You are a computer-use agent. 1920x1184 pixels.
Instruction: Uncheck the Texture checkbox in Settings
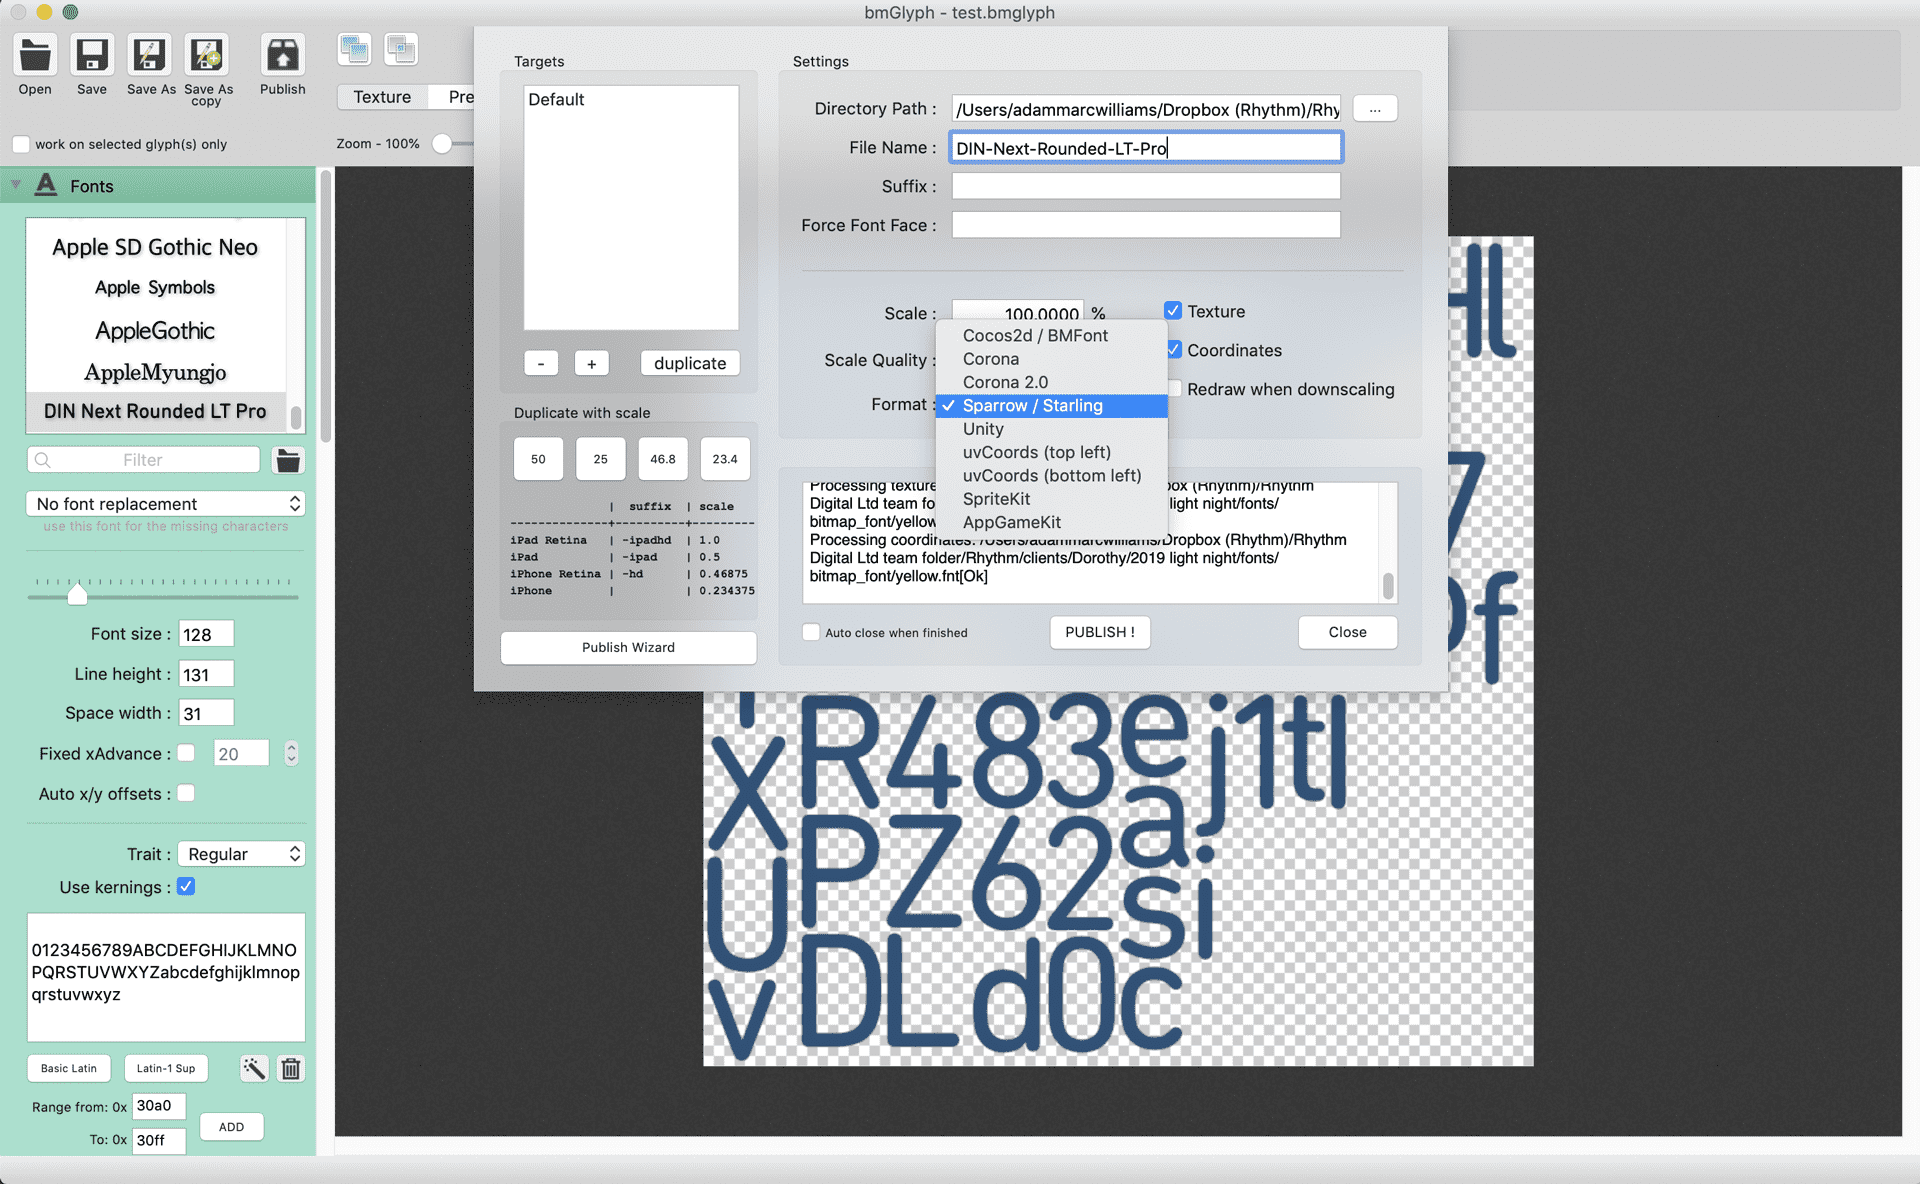click(x=1173, y=311)
